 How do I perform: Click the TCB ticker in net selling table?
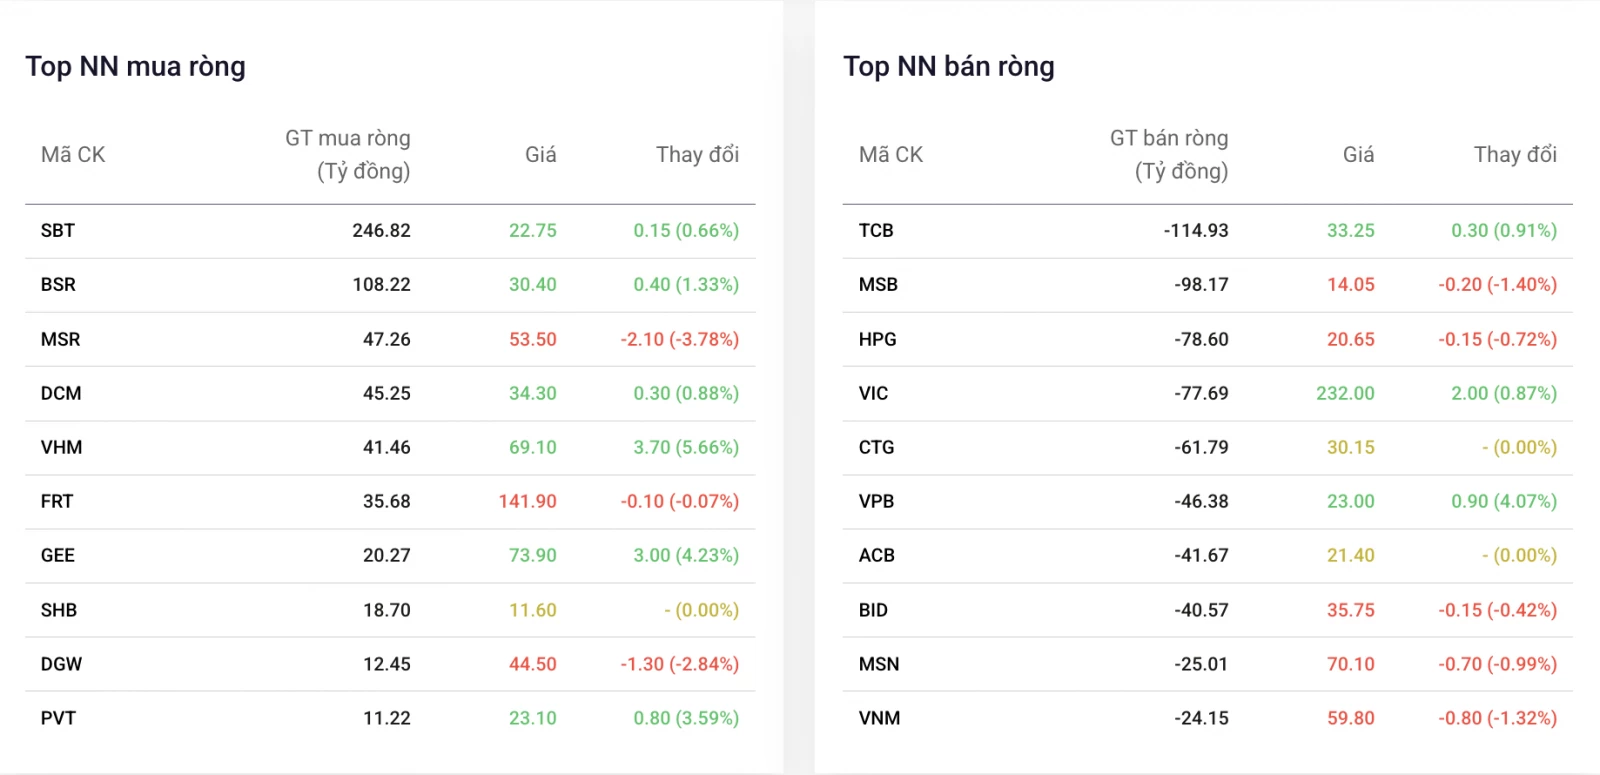(x=876, y=231)
